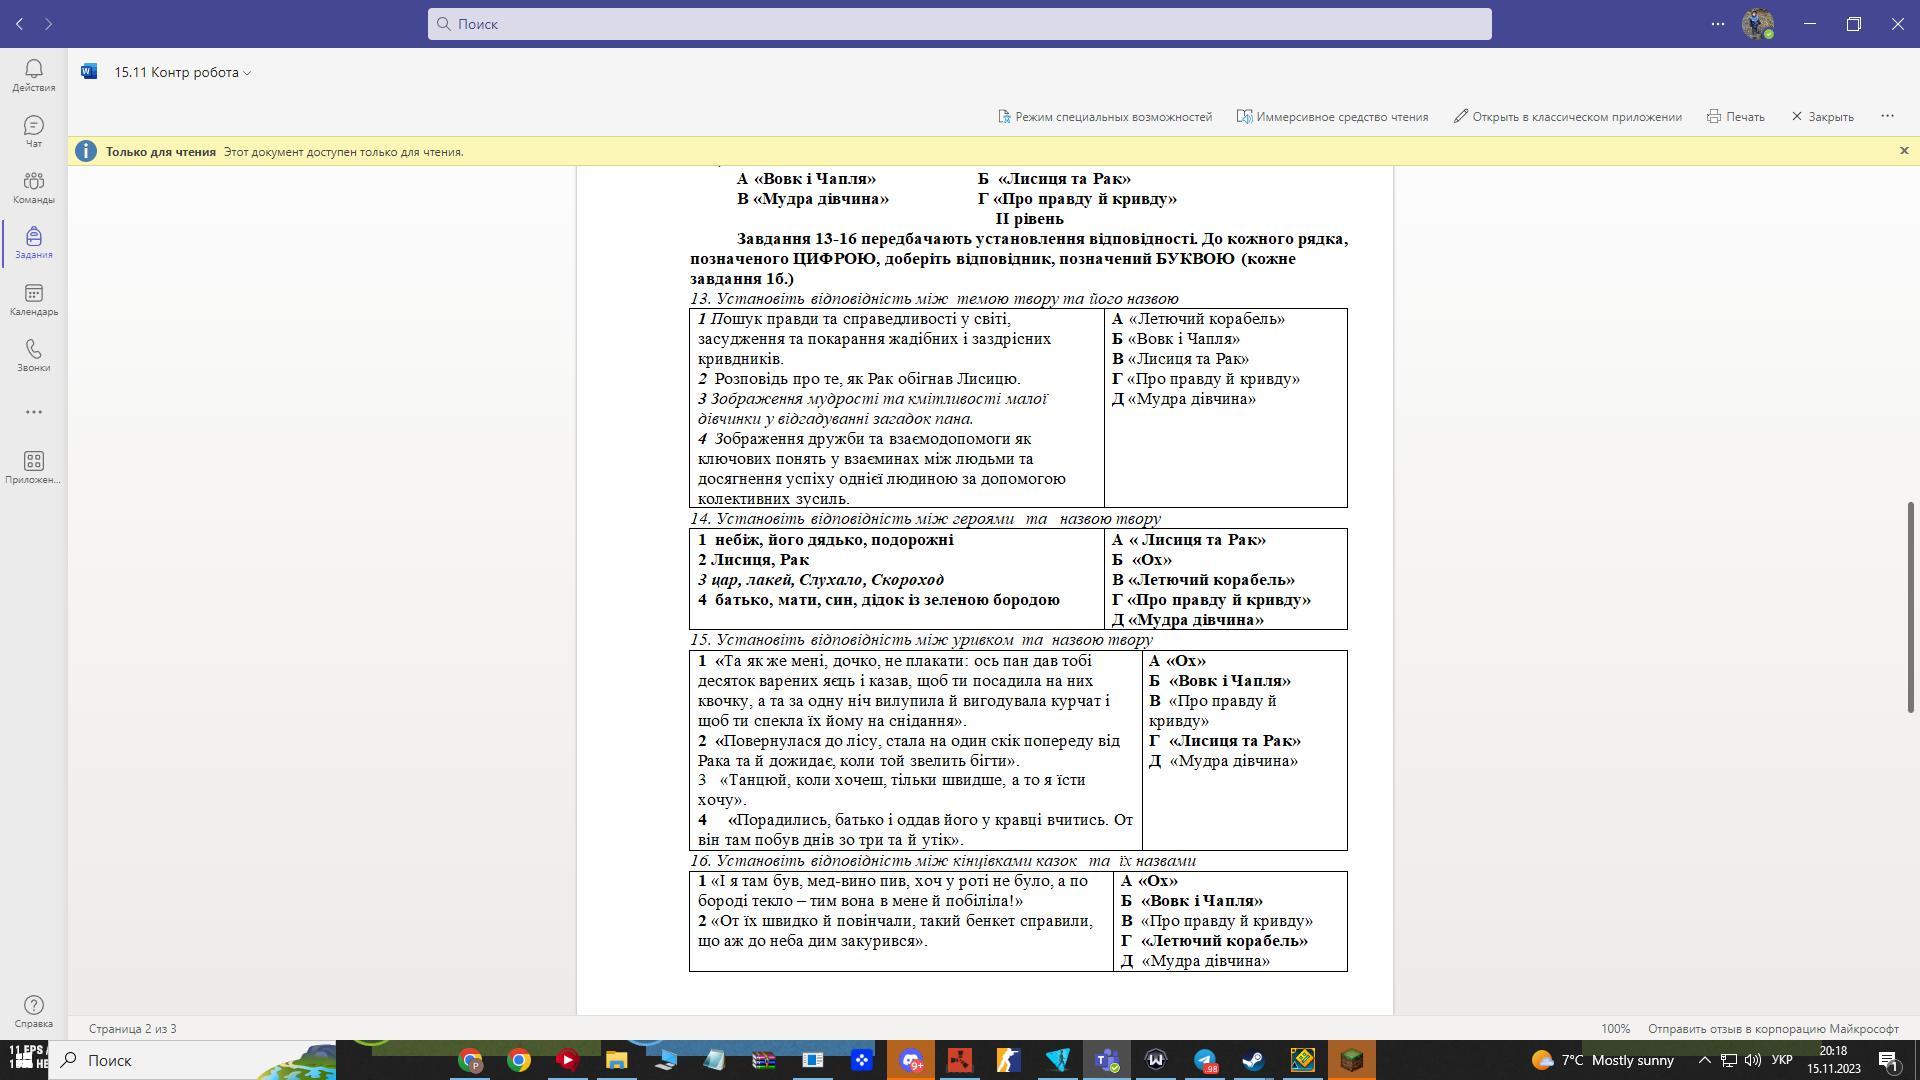The width and height of the screenshot is (1920, 1080).
Task: Click the Страница 2 из 3 page indicator
Action: [x=133, y=1028]
